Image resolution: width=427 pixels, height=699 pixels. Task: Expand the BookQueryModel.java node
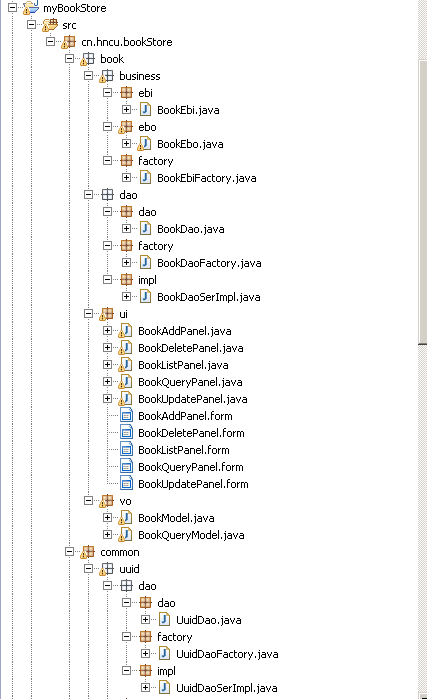tap(107, 534)
